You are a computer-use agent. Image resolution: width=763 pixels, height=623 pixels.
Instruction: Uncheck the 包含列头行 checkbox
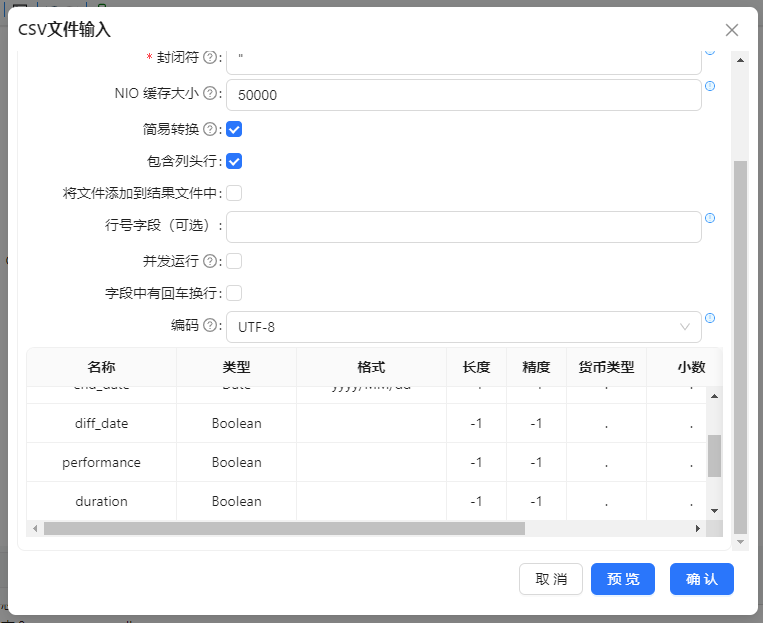coord(234,161)
